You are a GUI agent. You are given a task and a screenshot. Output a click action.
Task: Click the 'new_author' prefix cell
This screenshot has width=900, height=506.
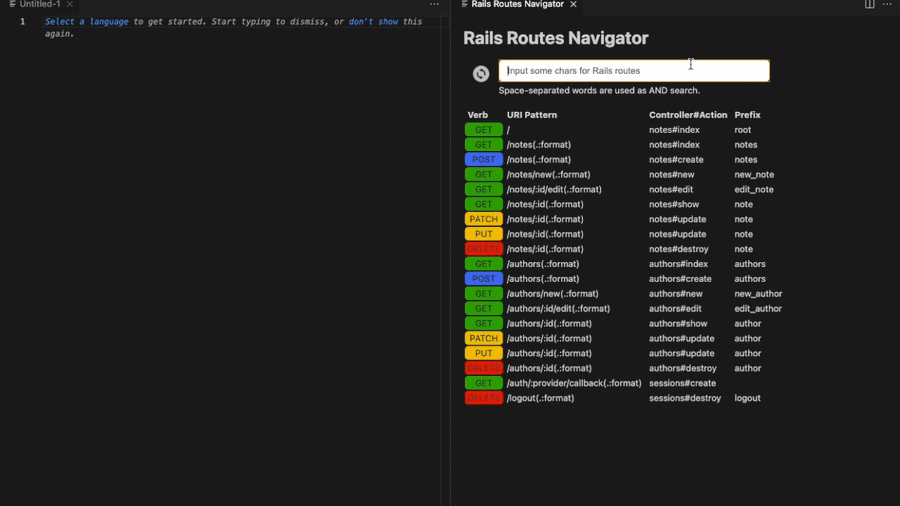[758, 294]
